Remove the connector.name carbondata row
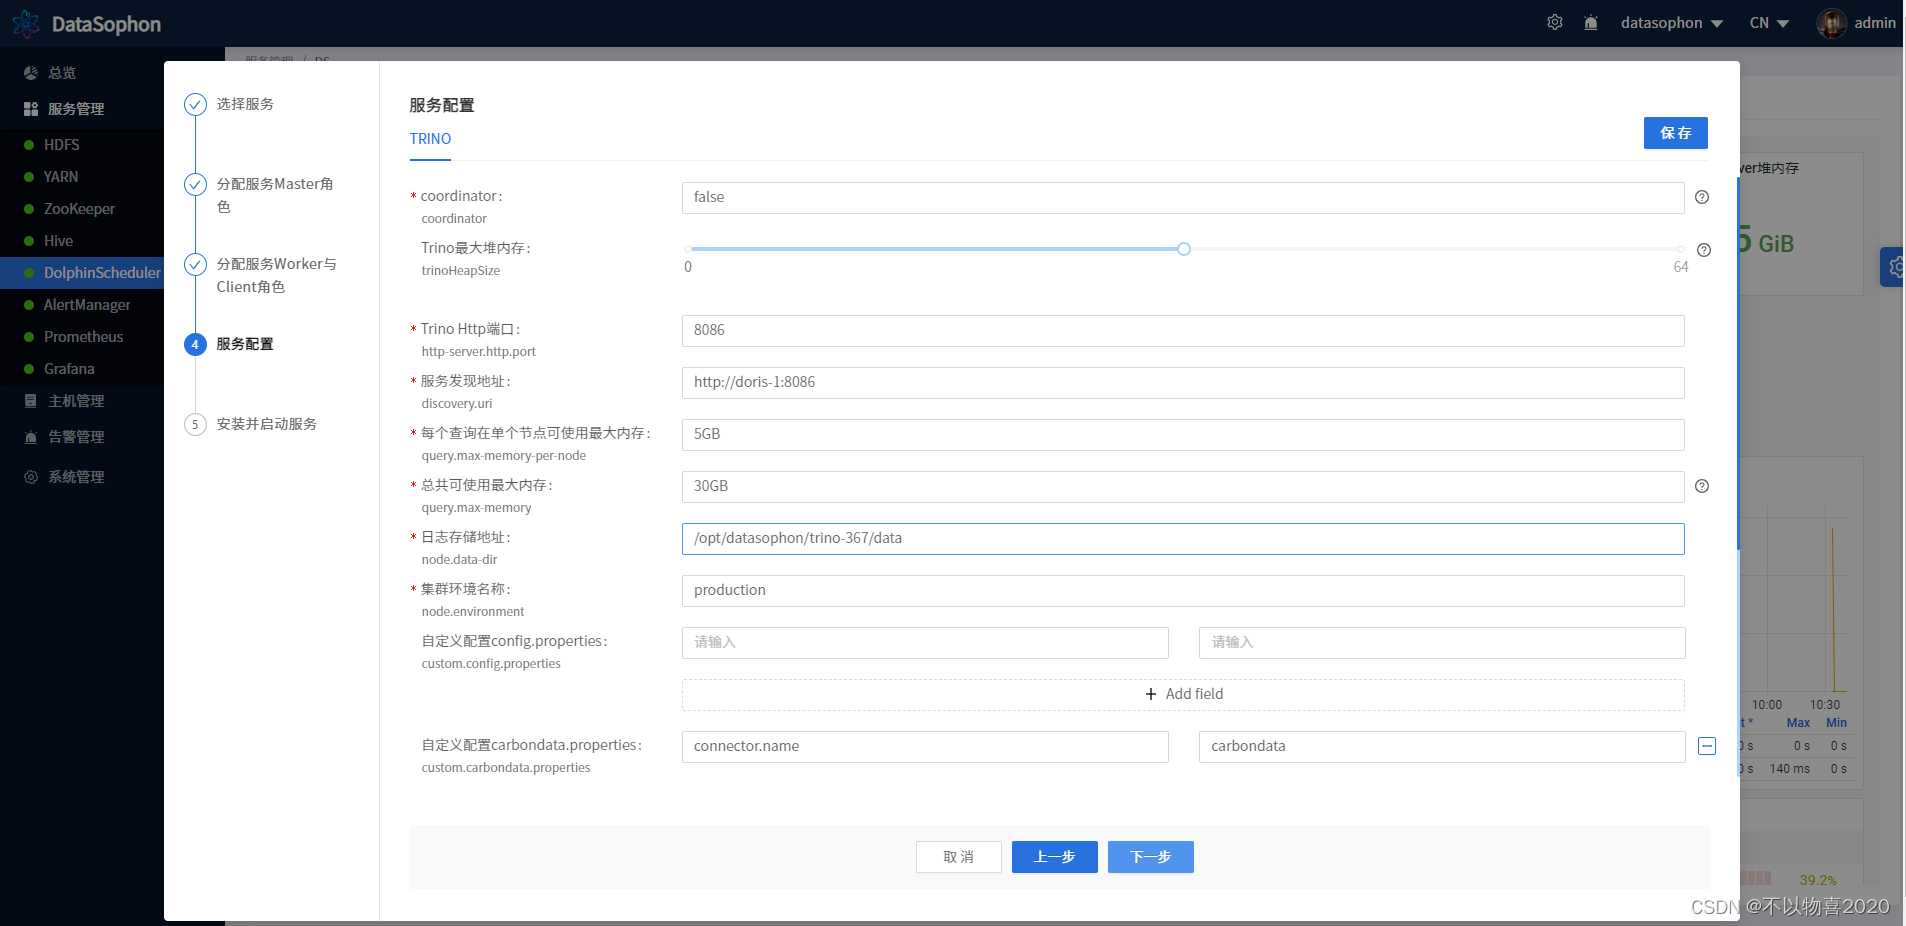 tap(1707, 746)
